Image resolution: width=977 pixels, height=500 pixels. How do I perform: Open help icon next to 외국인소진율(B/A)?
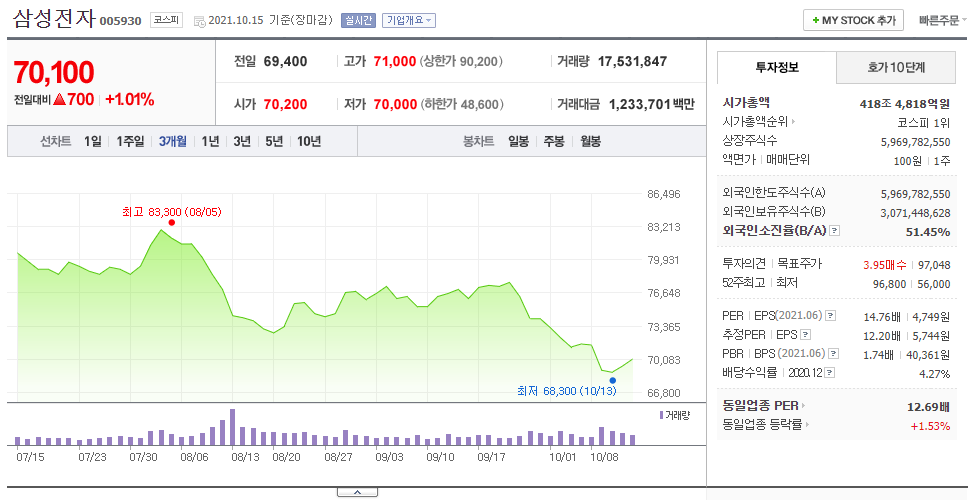point(835,231)
